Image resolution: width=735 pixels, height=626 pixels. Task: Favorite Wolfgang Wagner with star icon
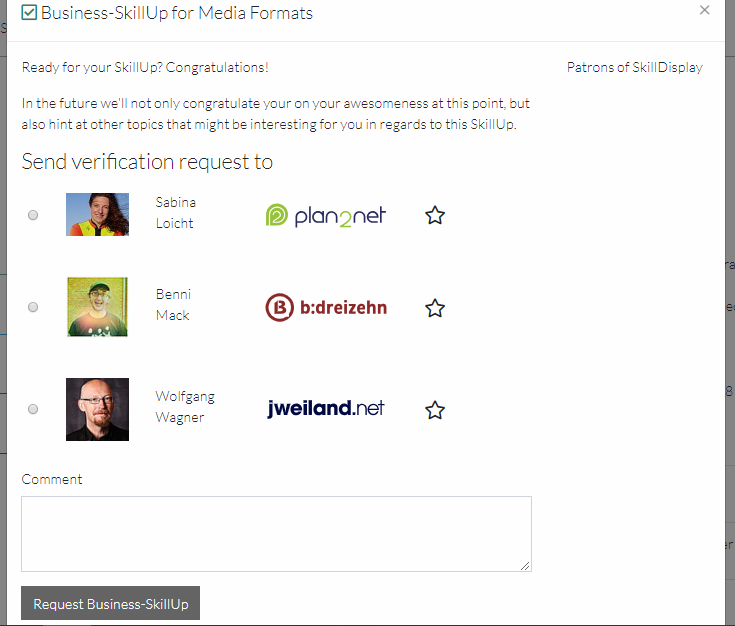pos(434,409)
